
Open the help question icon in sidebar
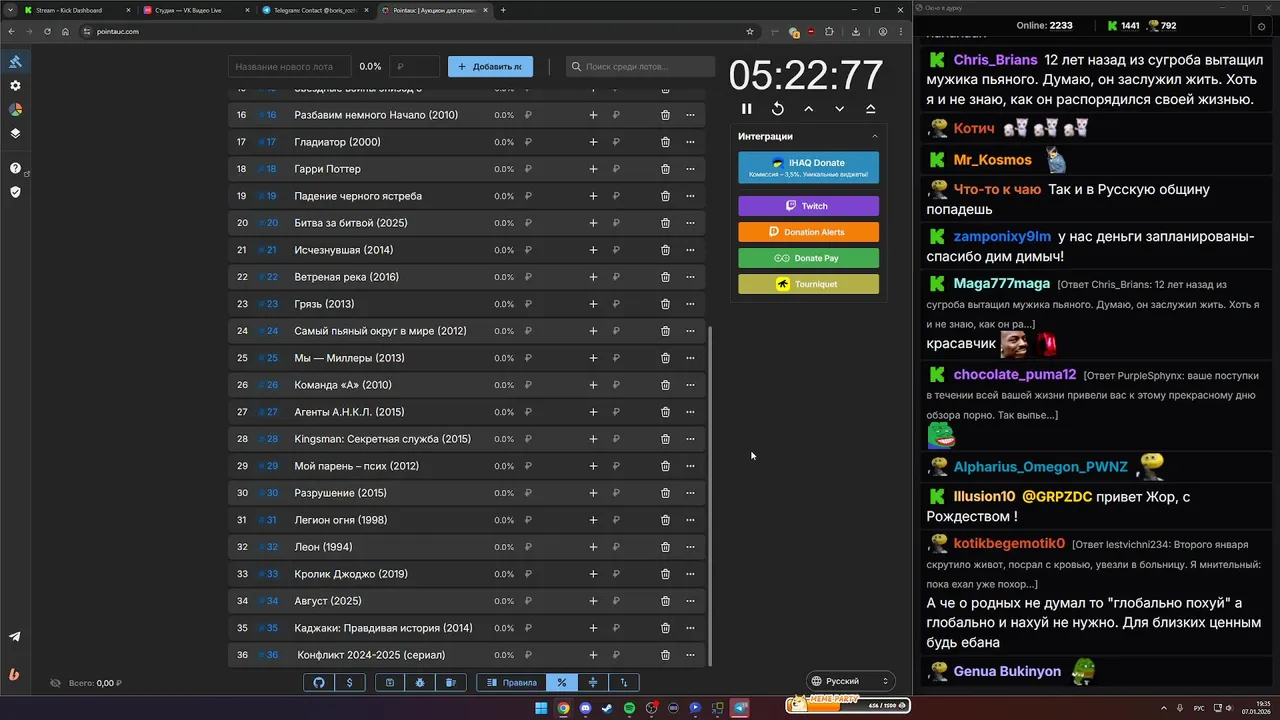click(x=15, y=168)
